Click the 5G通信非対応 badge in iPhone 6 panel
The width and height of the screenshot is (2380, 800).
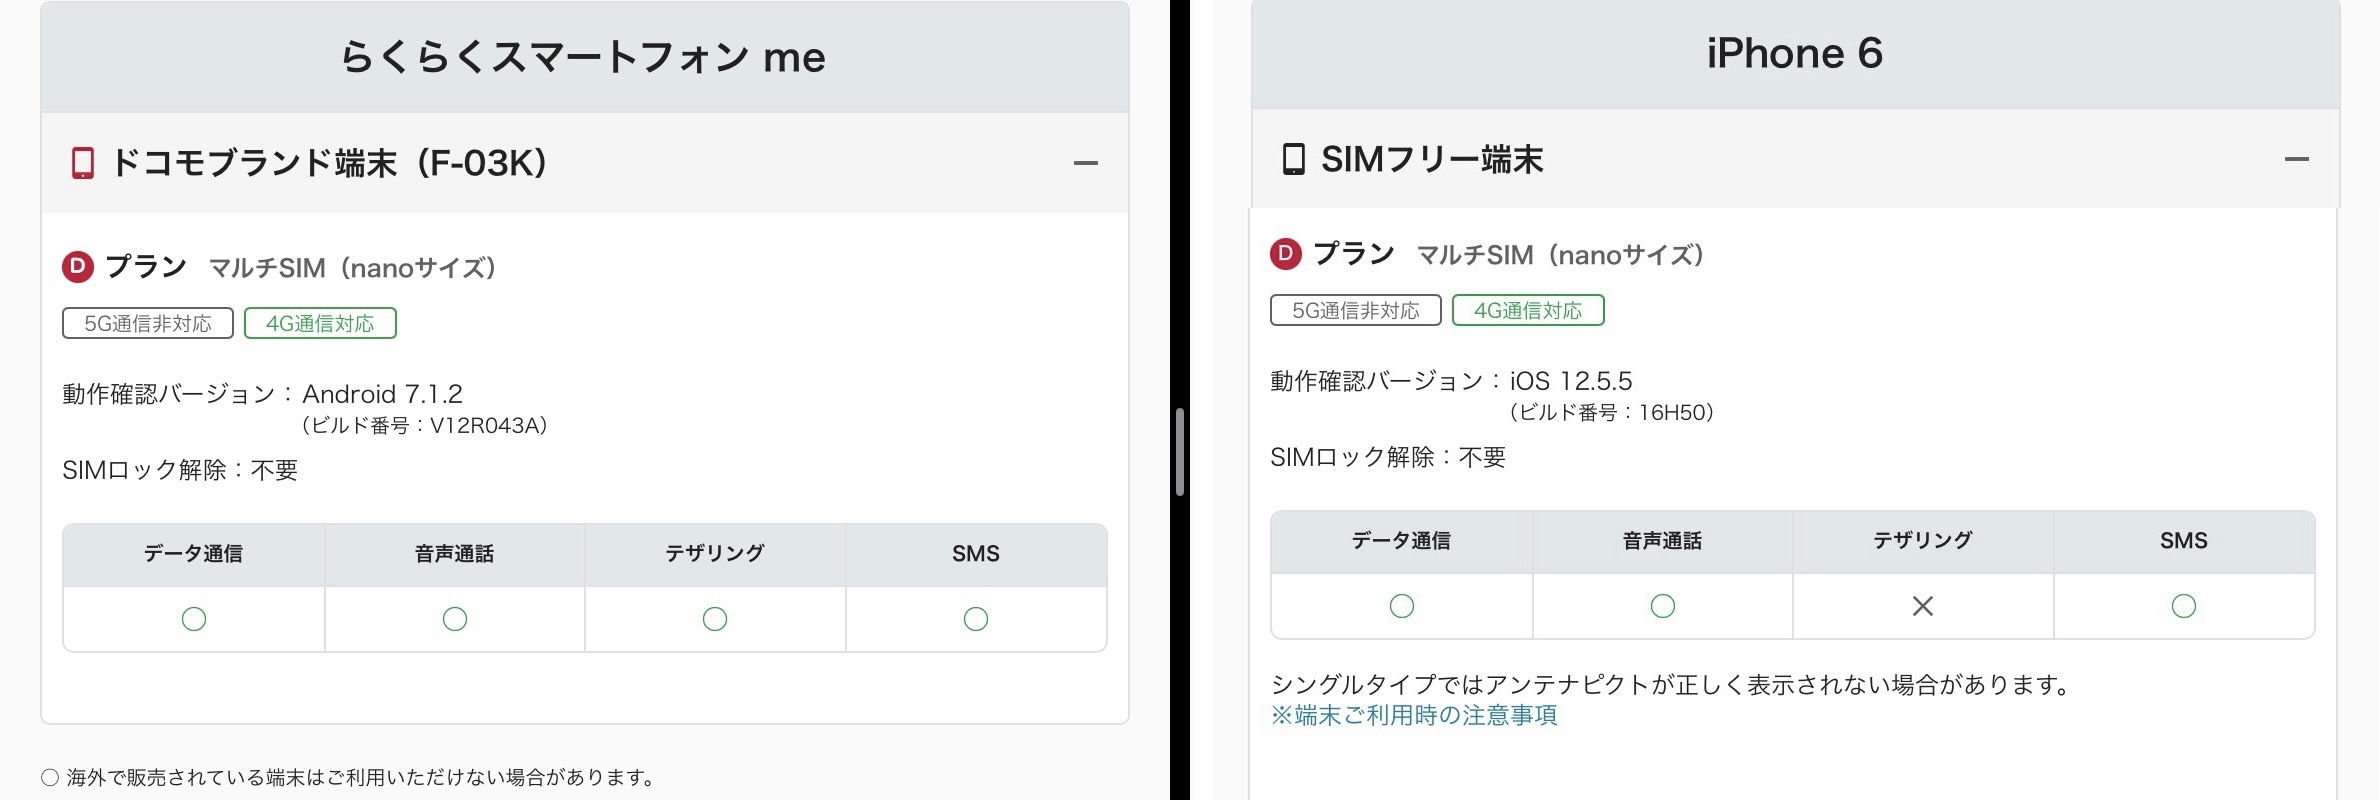(1355, 310)
